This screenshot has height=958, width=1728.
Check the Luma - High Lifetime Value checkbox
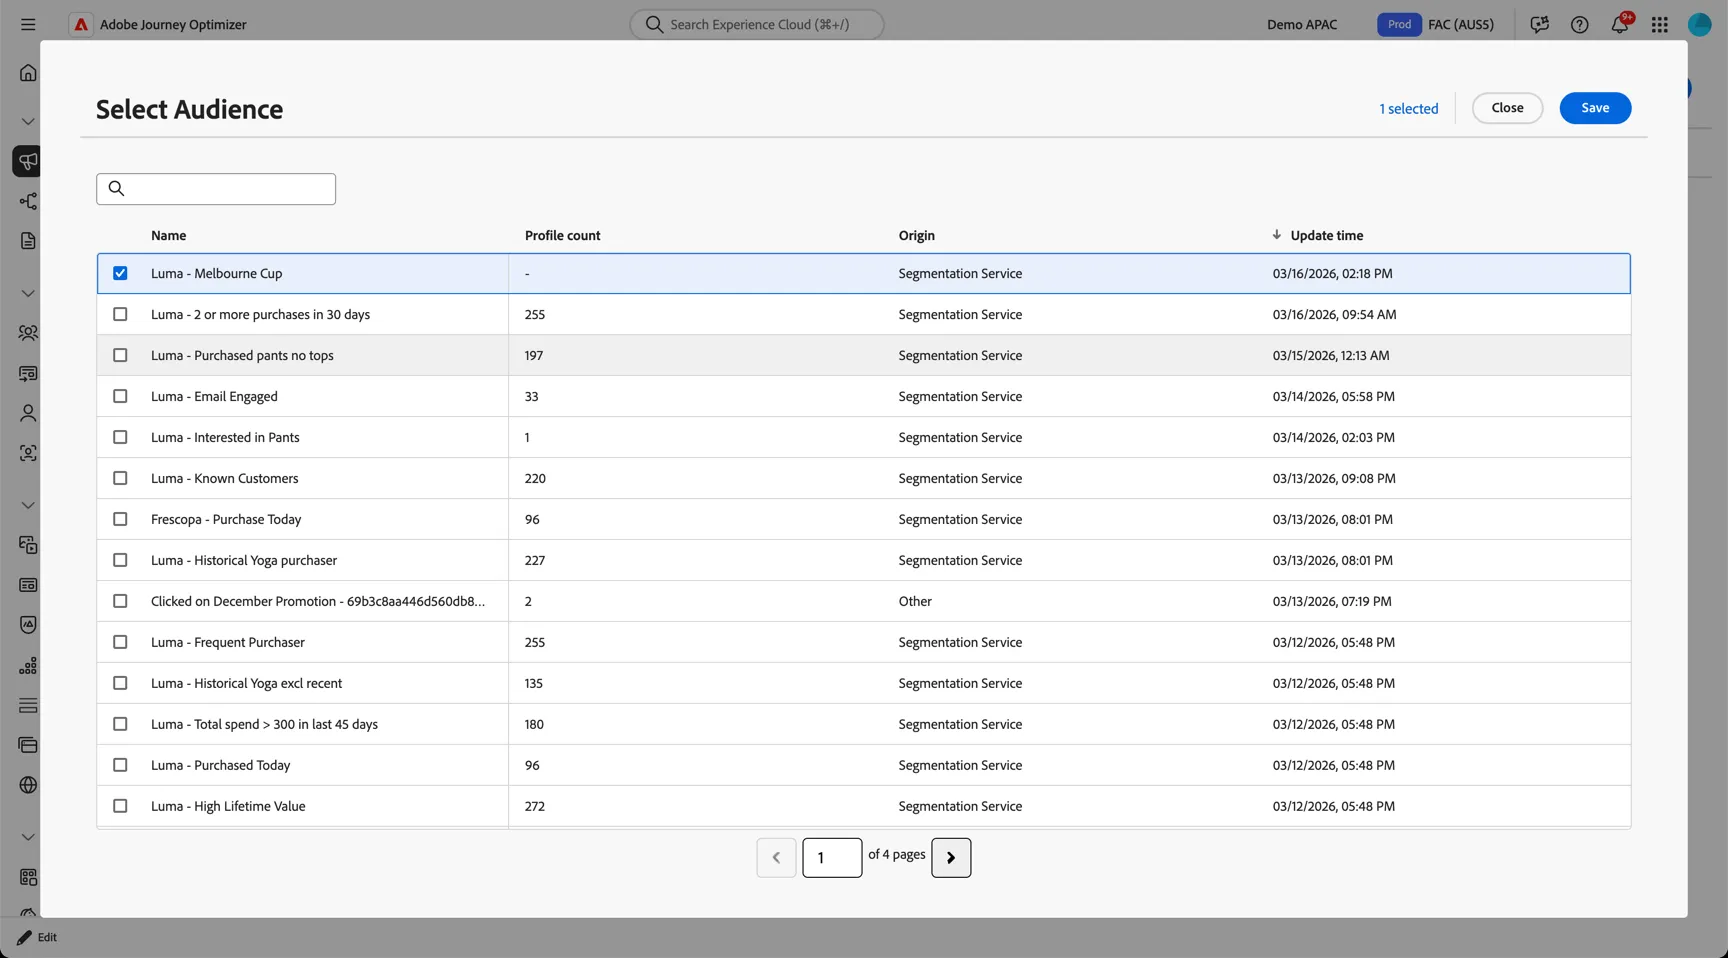[120, 806]
